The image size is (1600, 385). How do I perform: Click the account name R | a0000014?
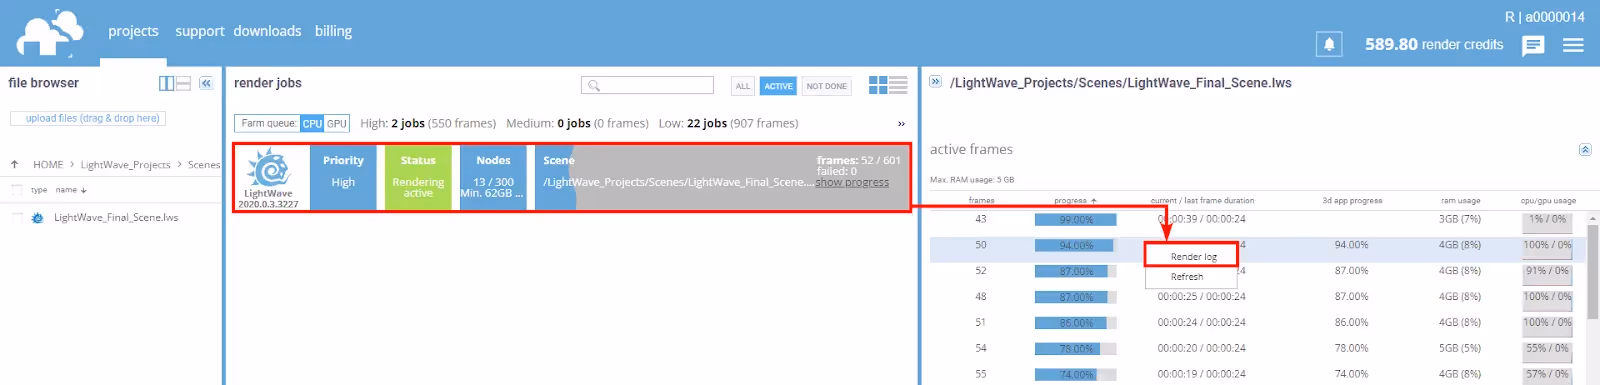[1544, 17]
